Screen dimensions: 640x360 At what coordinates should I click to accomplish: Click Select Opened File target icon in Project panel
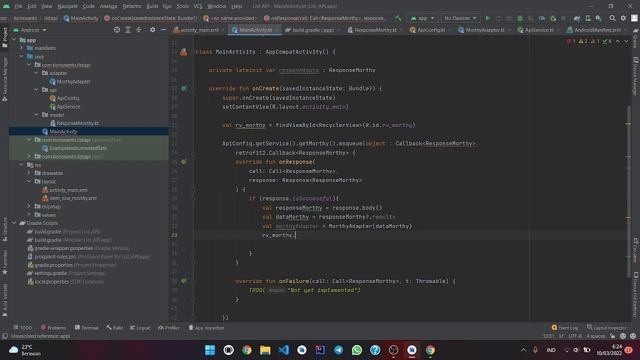coord(117,30)
